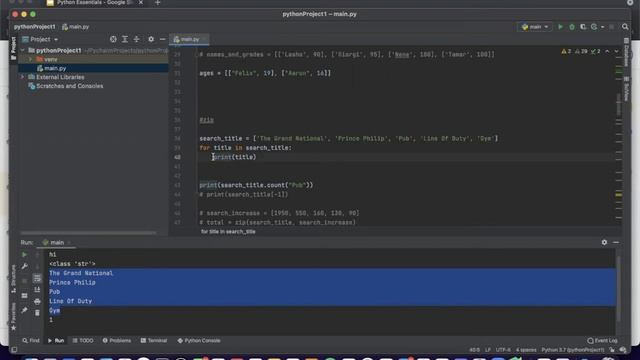
Task: Print the Run console output
Action: (37, 302)
